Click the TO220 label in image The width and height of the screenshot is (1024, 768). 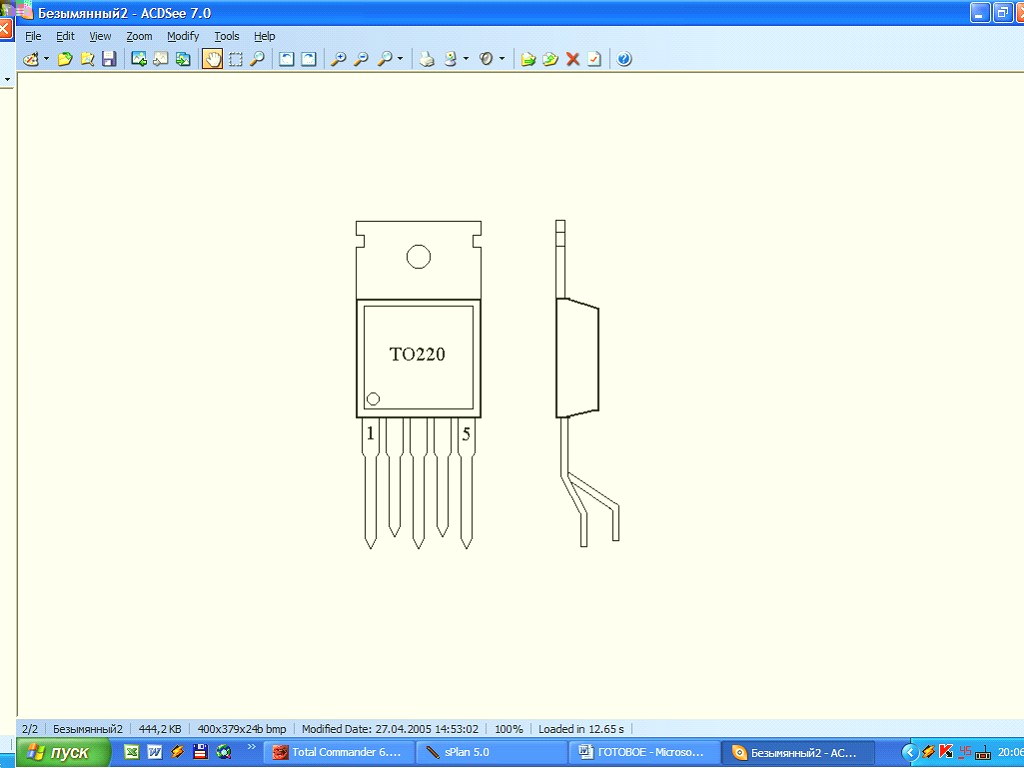[x=417, y=354]
